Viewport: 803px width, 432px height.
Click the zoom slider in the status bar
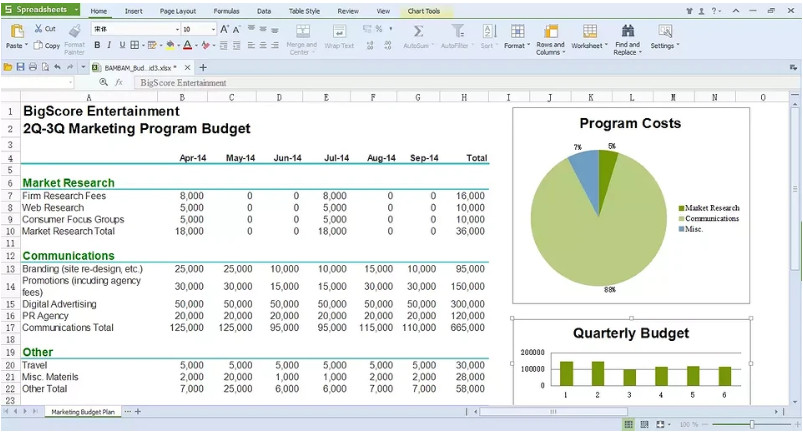[750, 424]
